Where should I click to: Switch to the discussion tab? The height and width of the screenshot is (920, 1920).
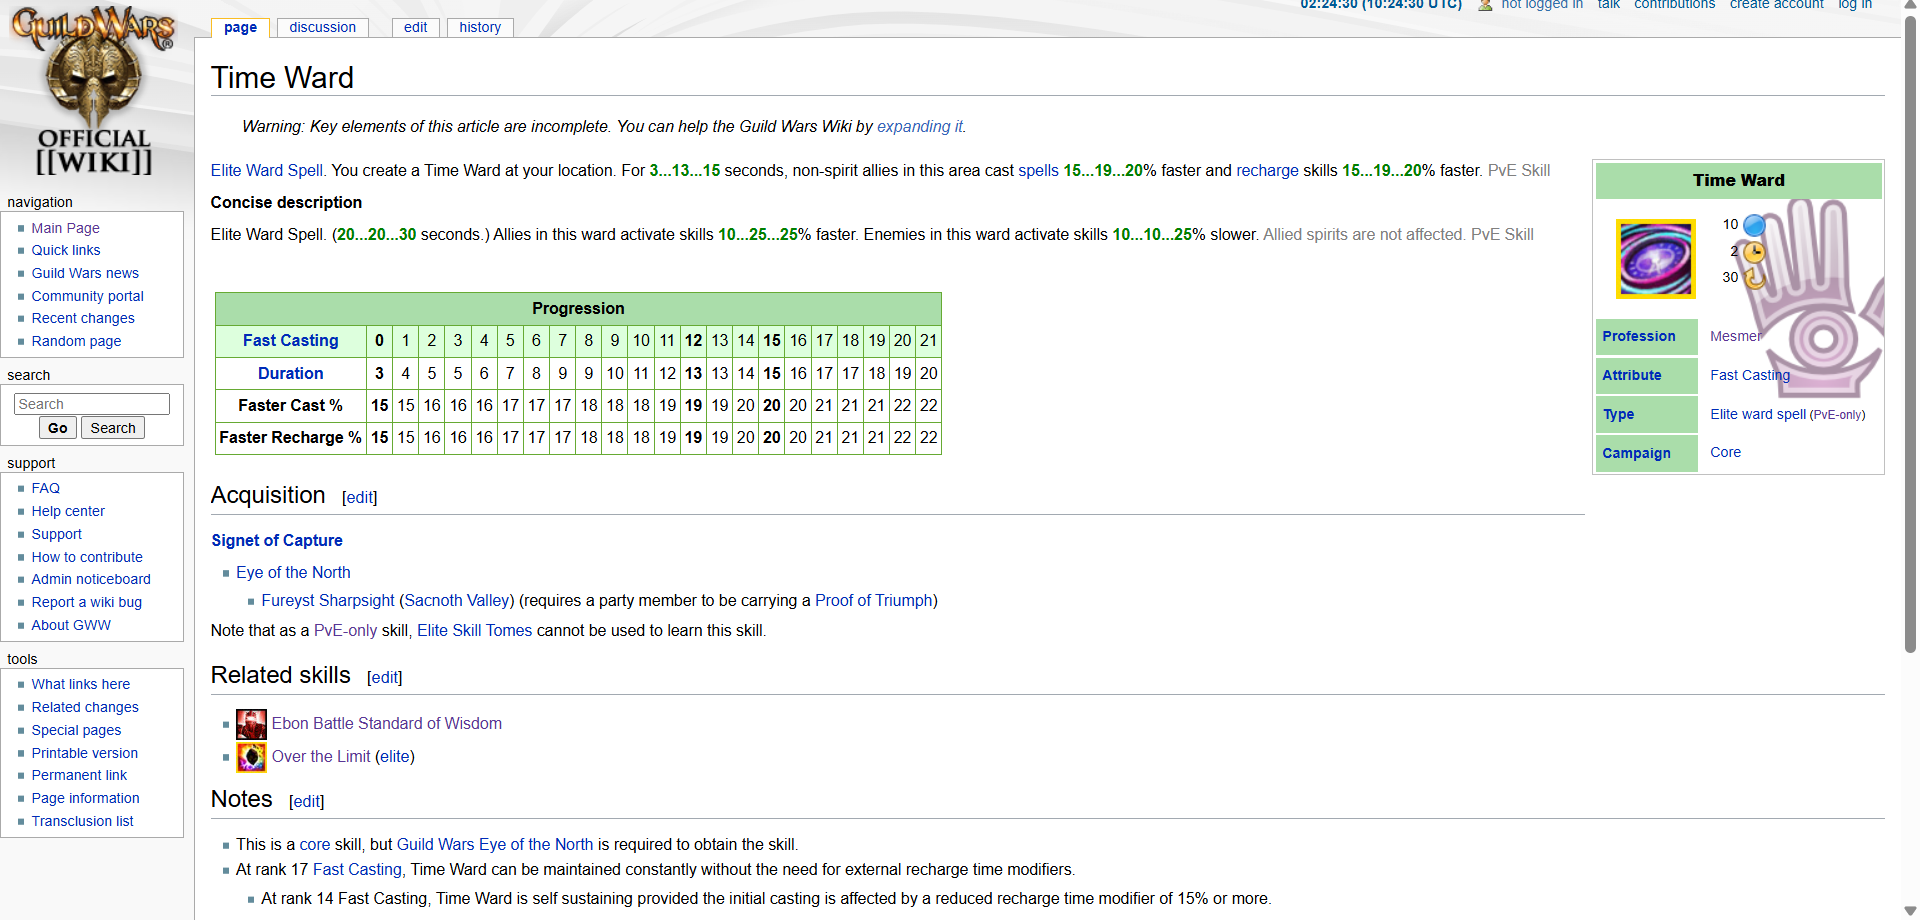click(x=322, y=27)
